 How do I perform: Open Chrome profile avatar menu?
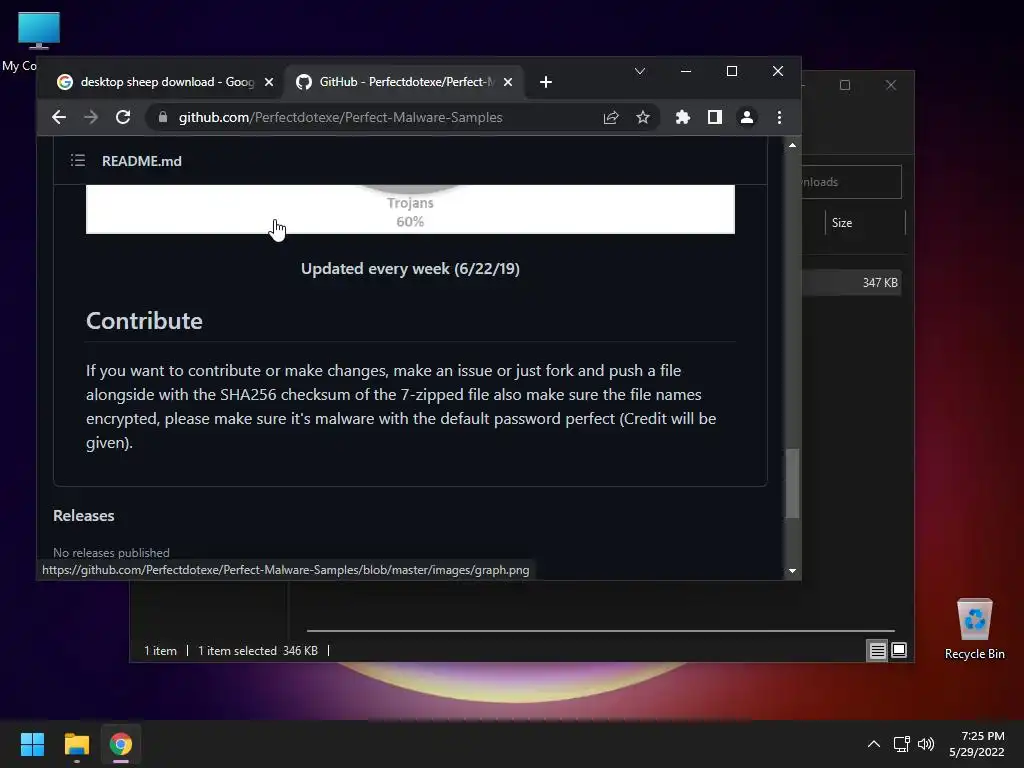(x=746, y=118)
